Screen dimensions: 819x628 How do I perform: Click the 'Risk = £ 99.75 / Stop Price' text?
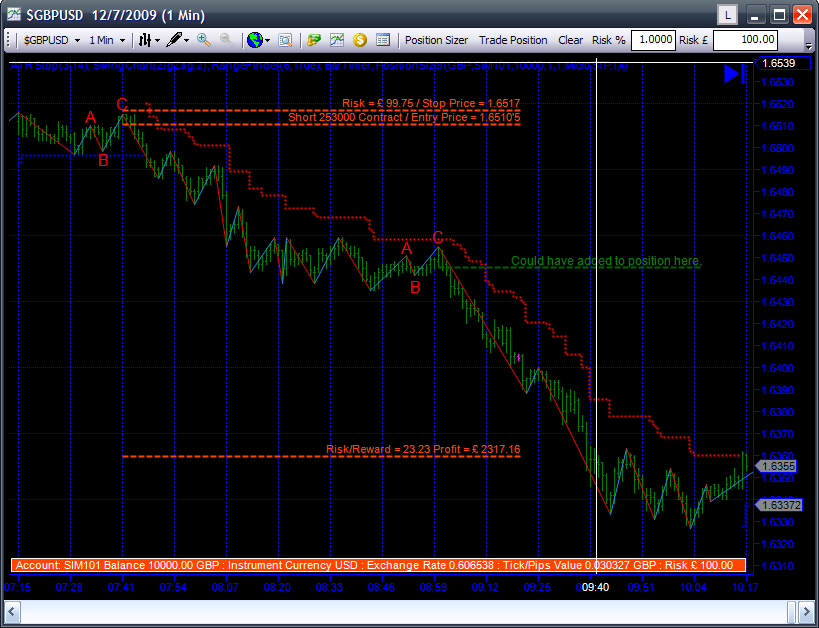[431, 103]
